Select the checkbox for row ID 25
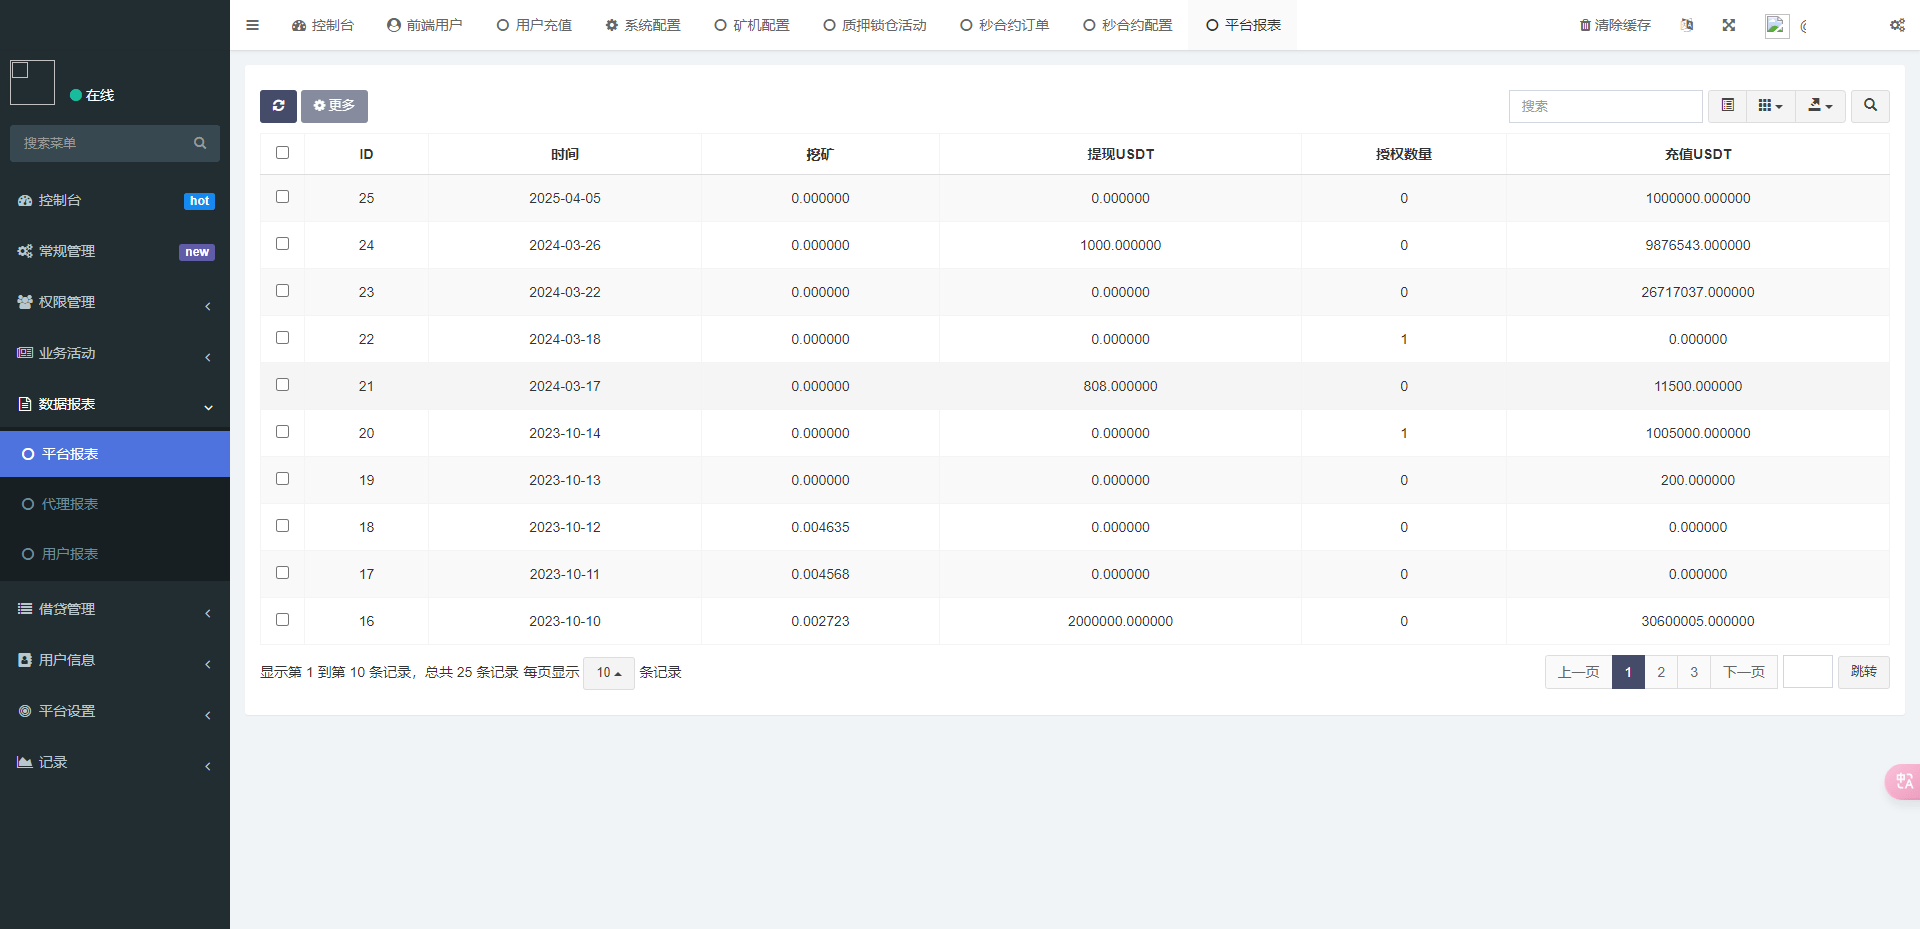This screenshot has width=1920, height=929. (x=282, y=197)
